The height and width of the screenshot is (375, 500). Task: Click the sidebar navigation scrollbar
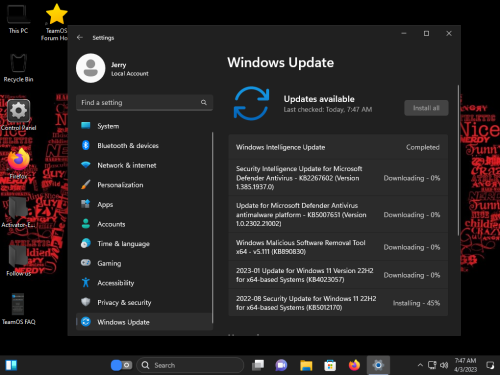(x=212, y=227)
